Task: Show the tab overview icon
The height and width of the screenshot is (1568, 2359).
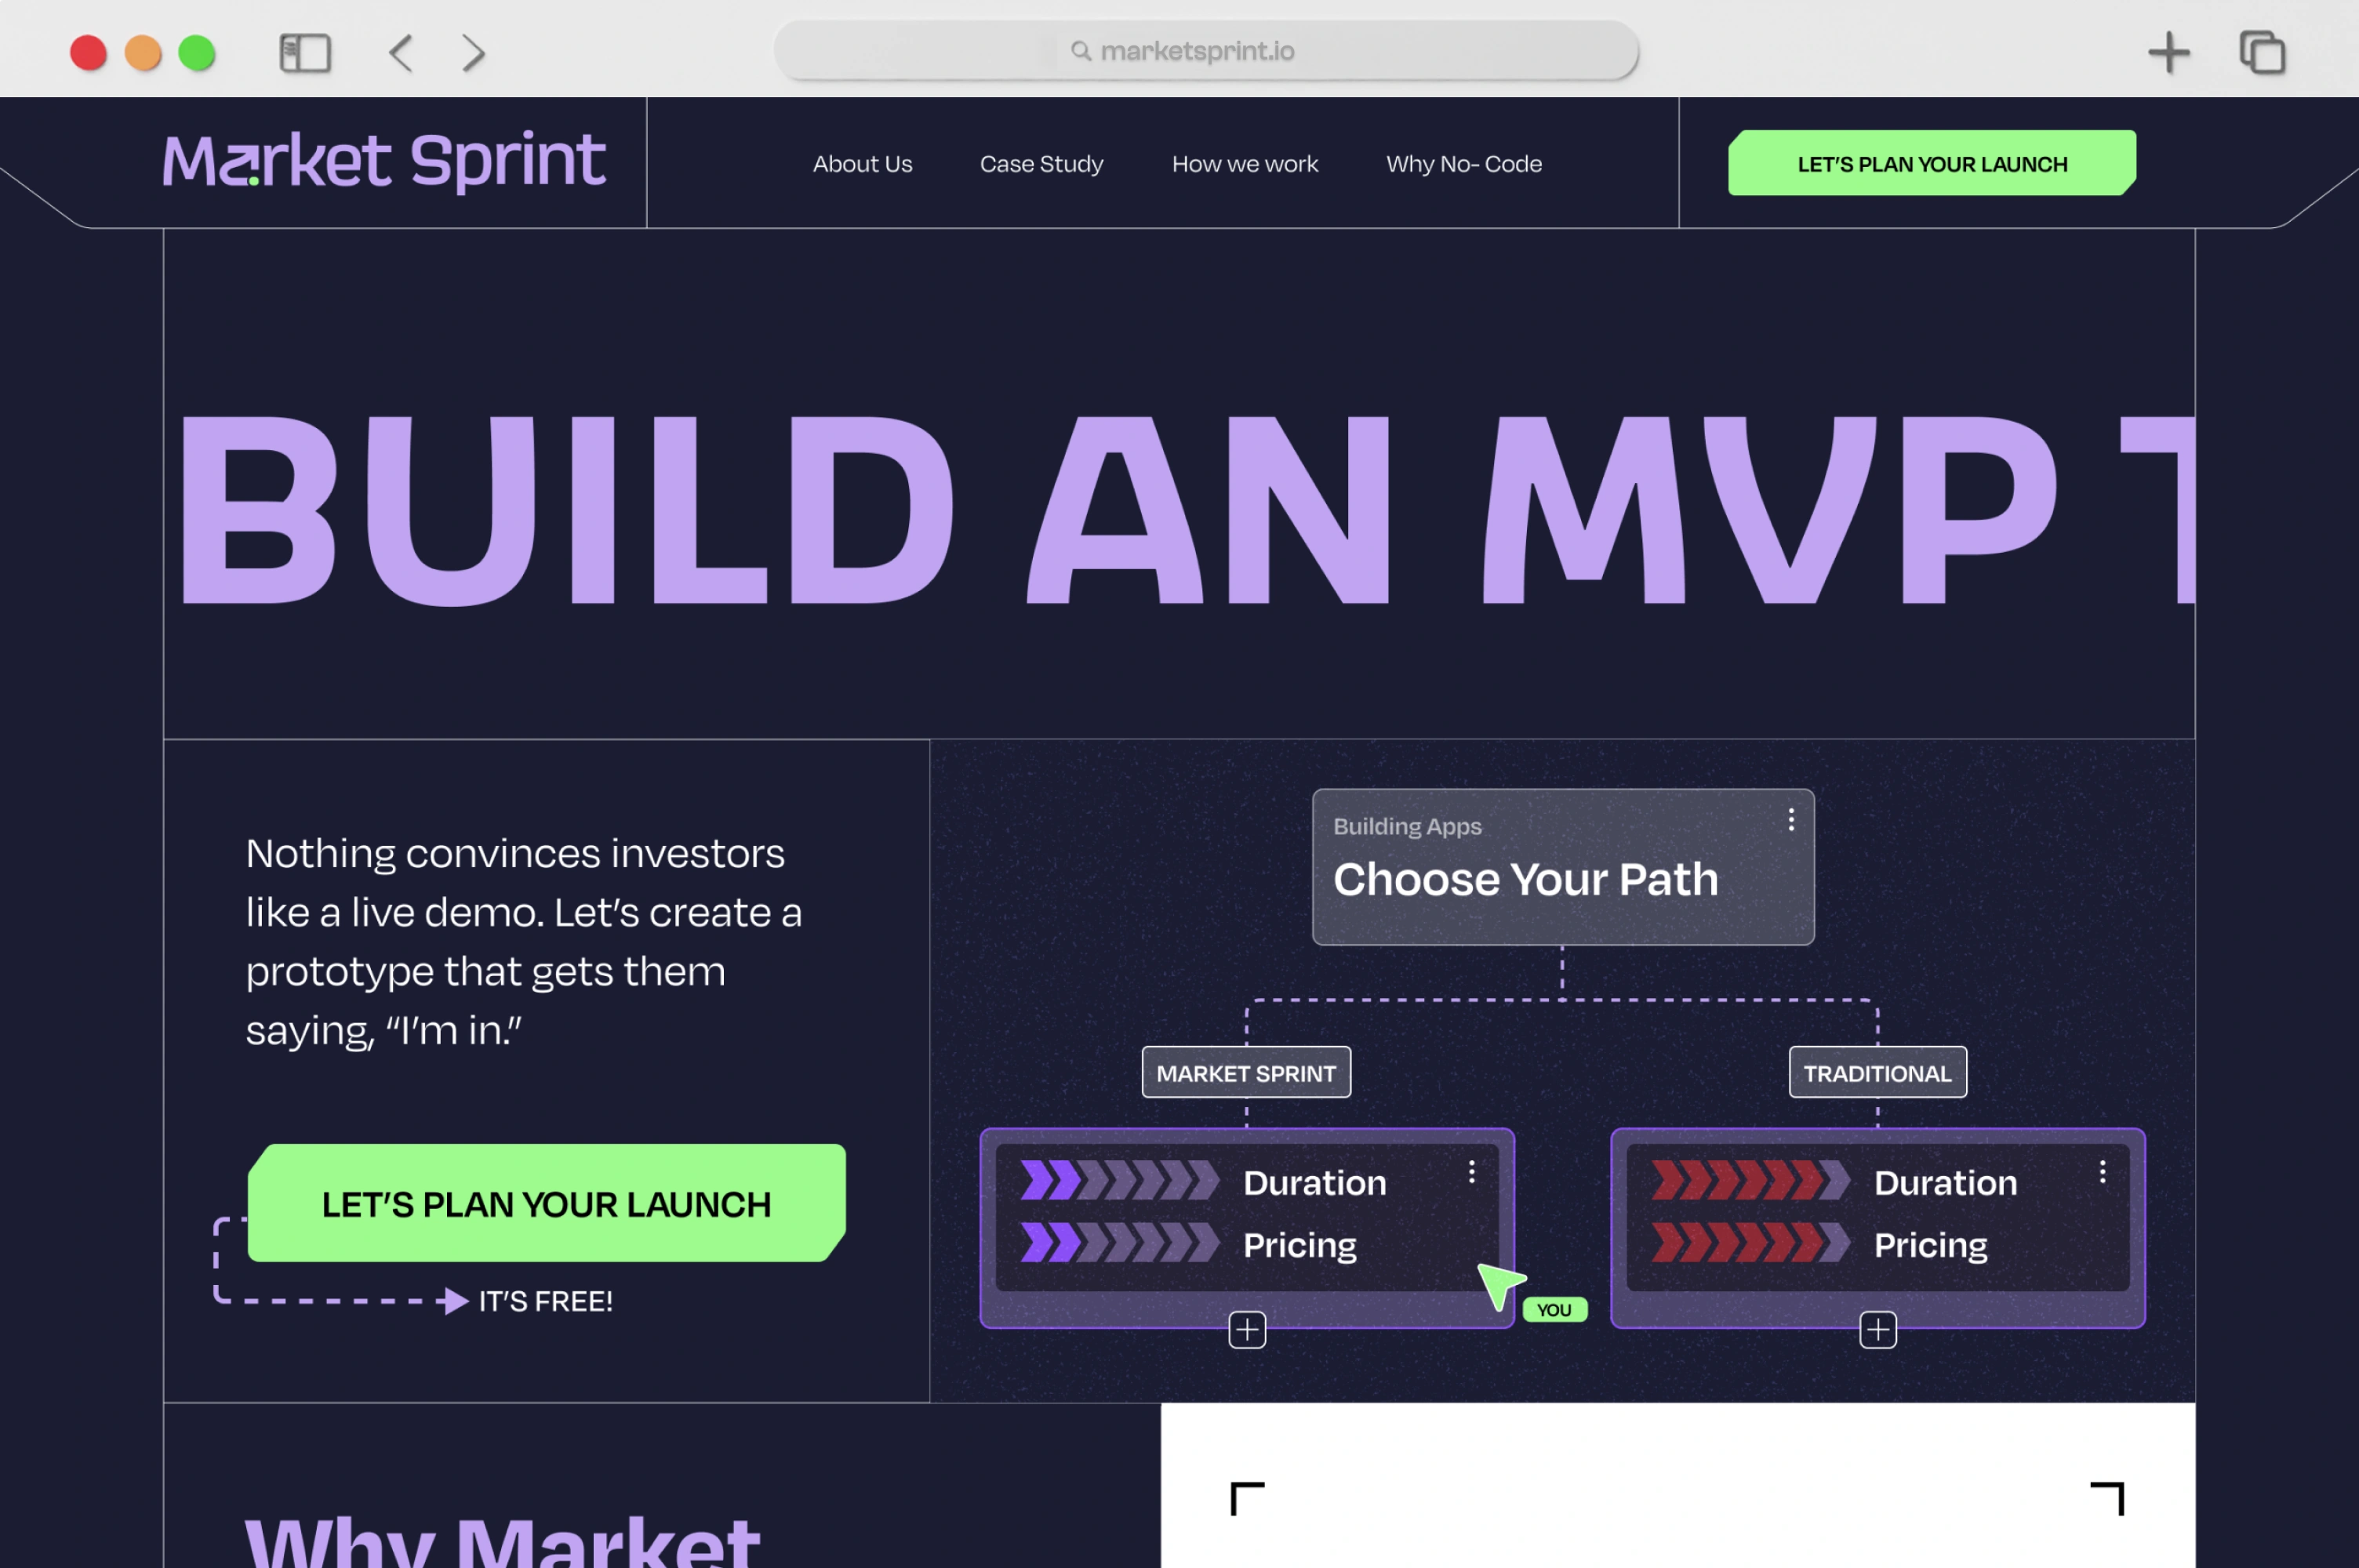Action: pyautogui.click(x=2262, y=53)
